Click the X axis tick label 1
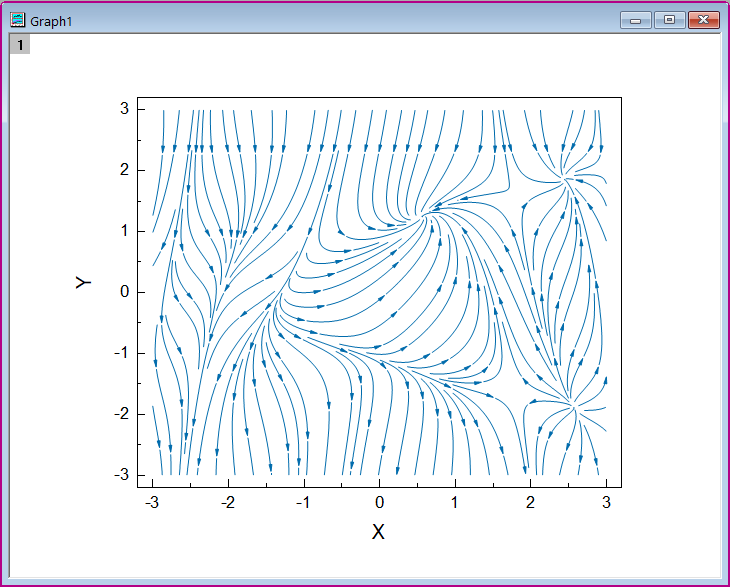730x587 pixels. (455, 503)
